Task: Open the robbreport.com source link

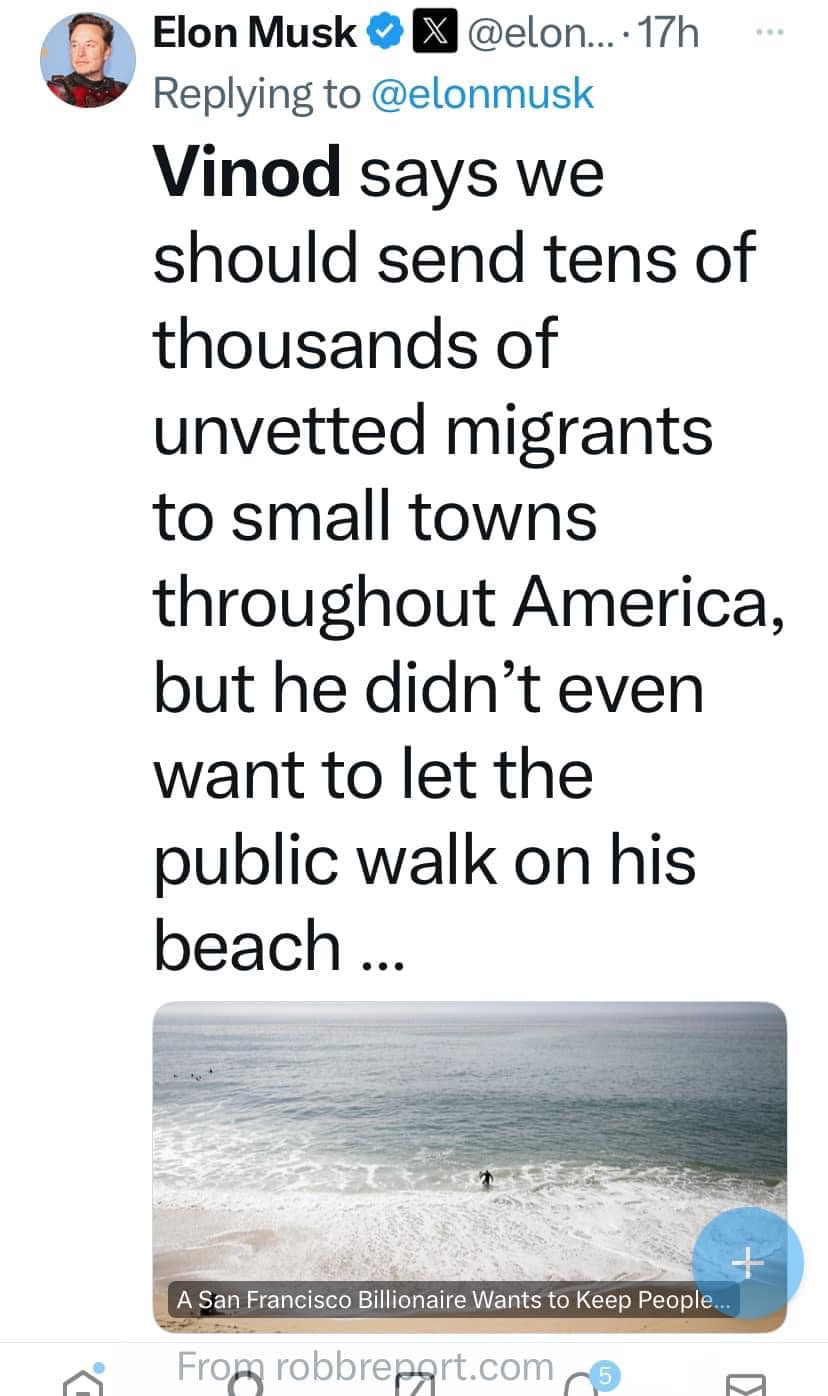Action: 365,1366
